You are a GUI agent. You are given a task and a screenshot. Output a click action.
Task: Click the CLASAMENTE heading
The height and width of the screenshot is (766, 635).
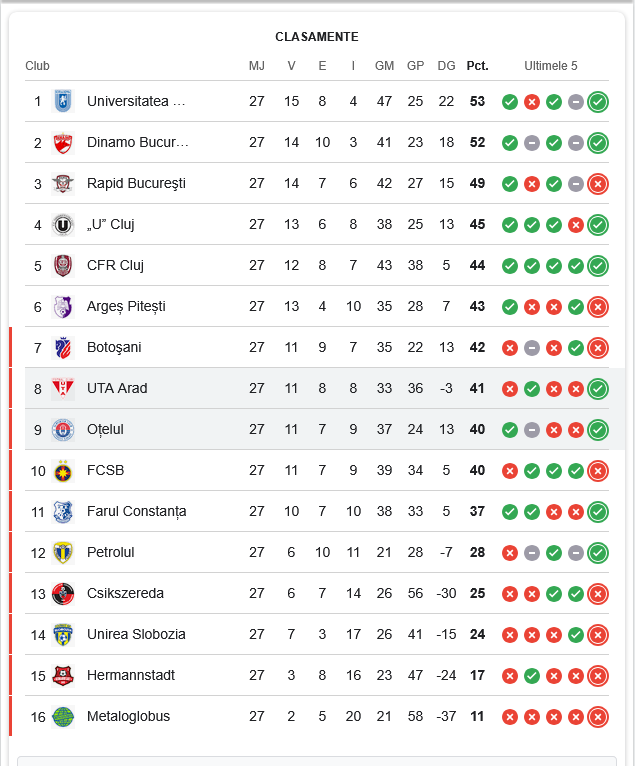[317, 37]
